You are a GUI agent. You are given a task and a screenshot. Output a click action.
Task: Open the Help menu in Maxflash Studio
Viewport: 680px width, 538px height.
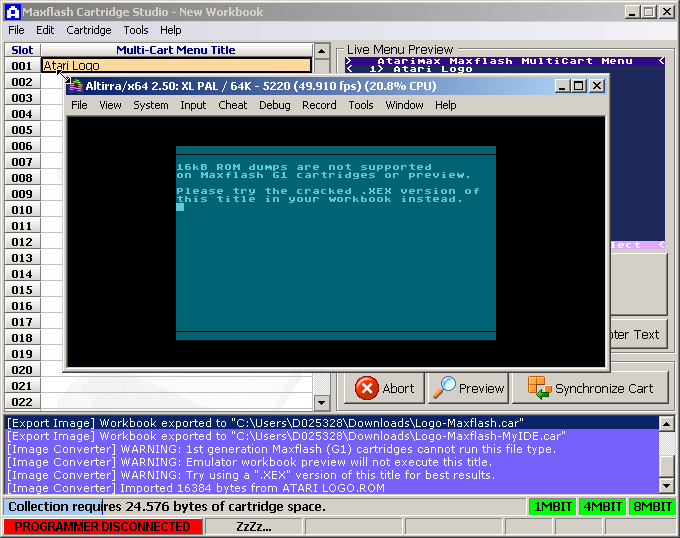pyautogui.click(x=170, y=30)
